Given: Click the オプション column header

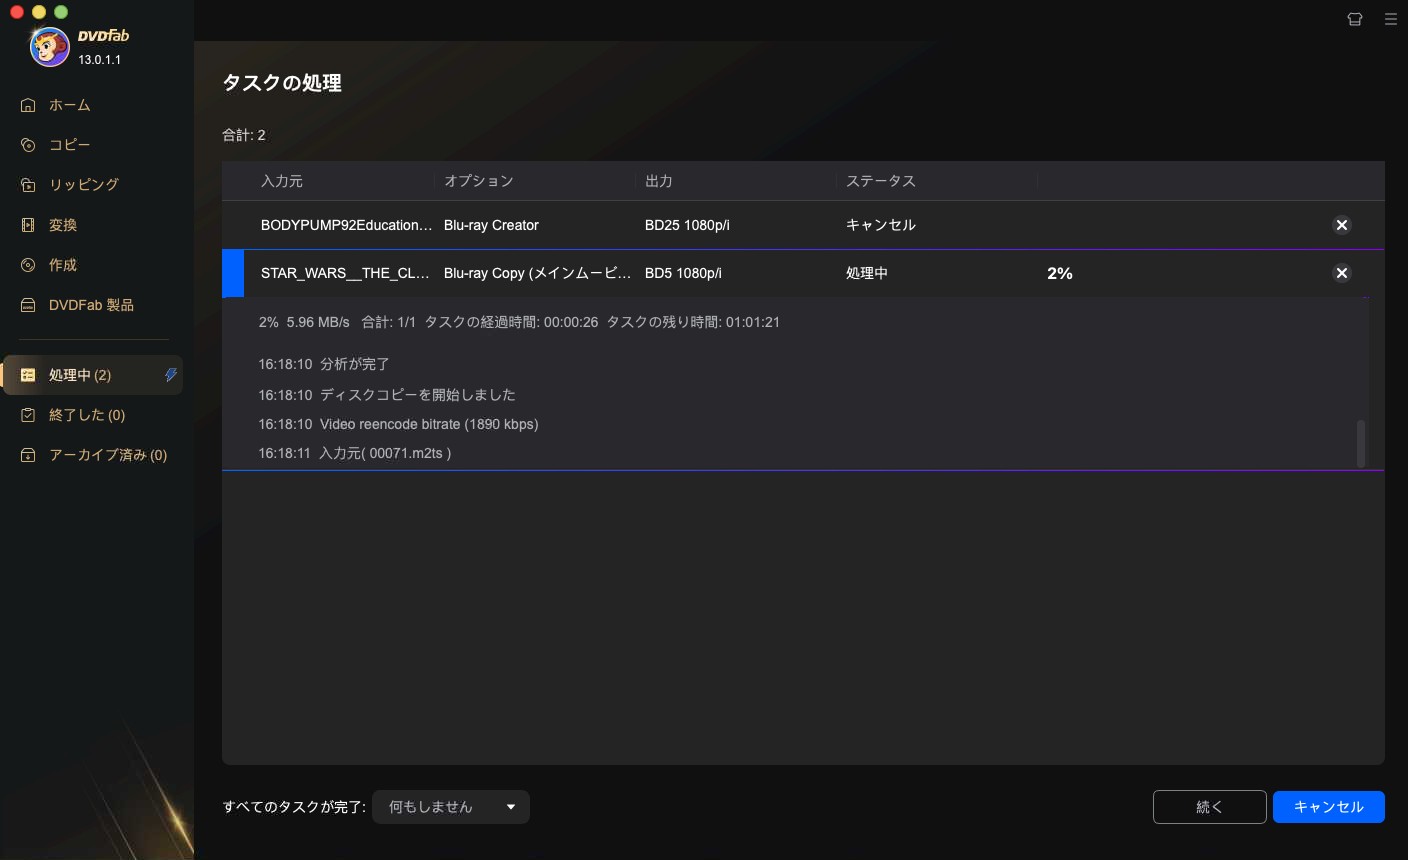Looking at the screenshot, I should pos(479,181).
